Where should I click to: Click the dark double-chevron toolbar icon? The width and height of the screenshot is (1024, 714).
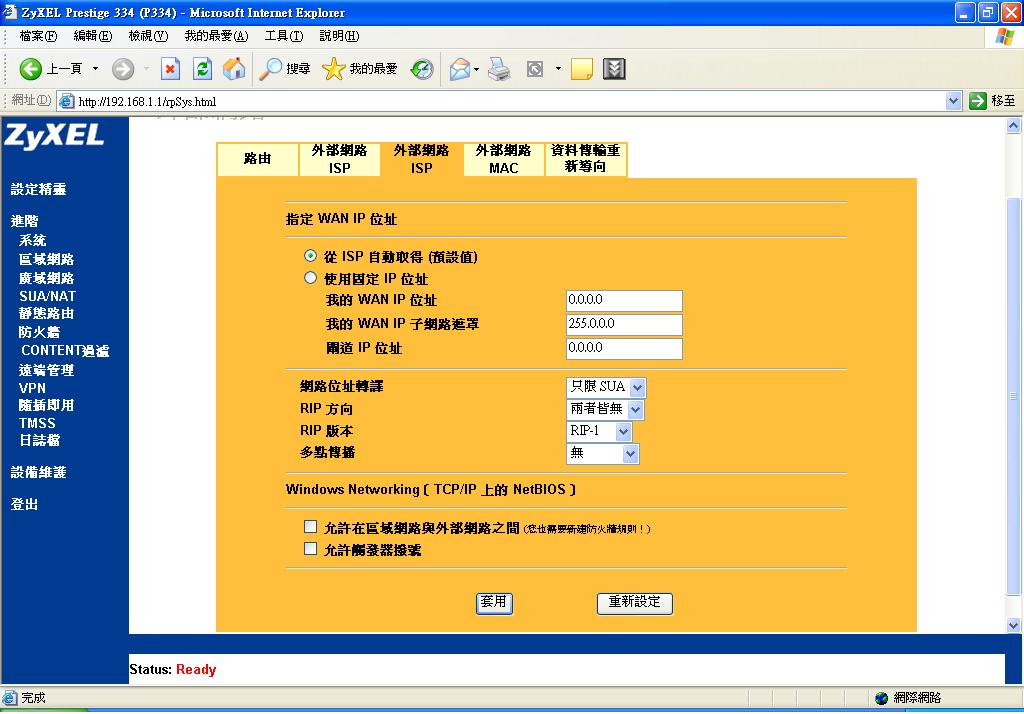pyautogui.click(x=614, y=69)
